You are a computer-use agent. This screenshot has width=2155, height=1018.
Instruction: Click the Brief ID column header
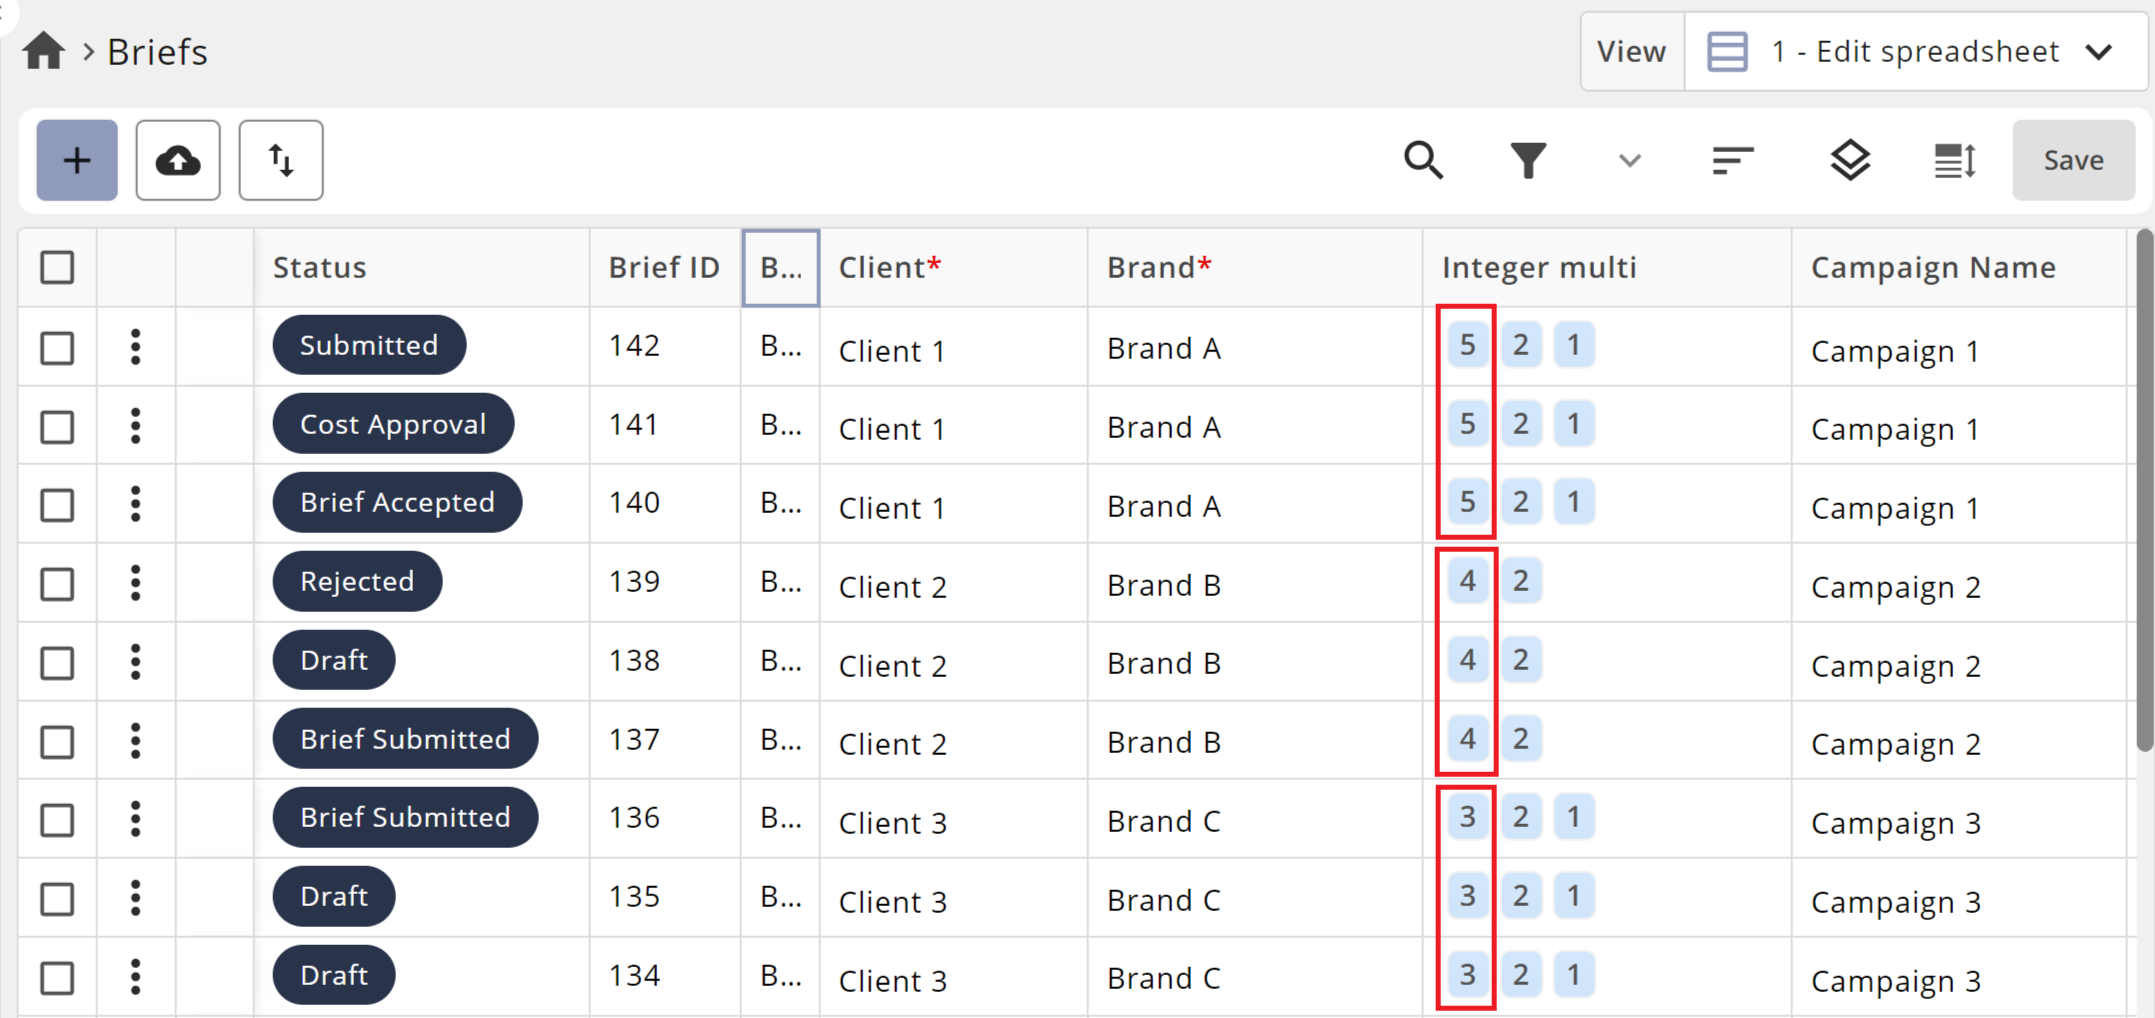tap(664, 267)
